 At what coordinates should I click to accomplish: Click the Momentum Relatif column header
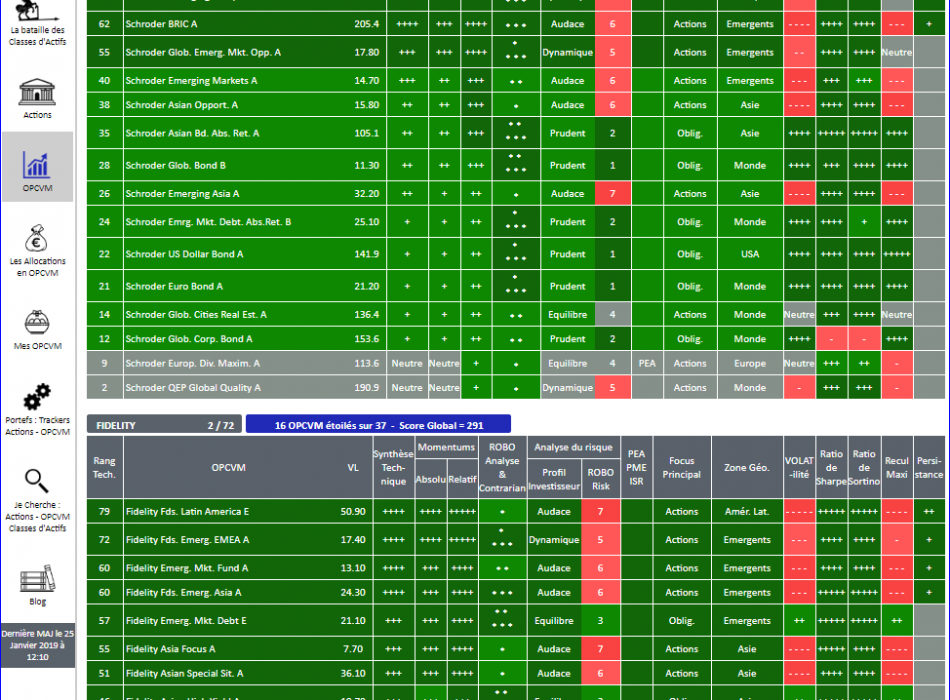coord(462,479)
